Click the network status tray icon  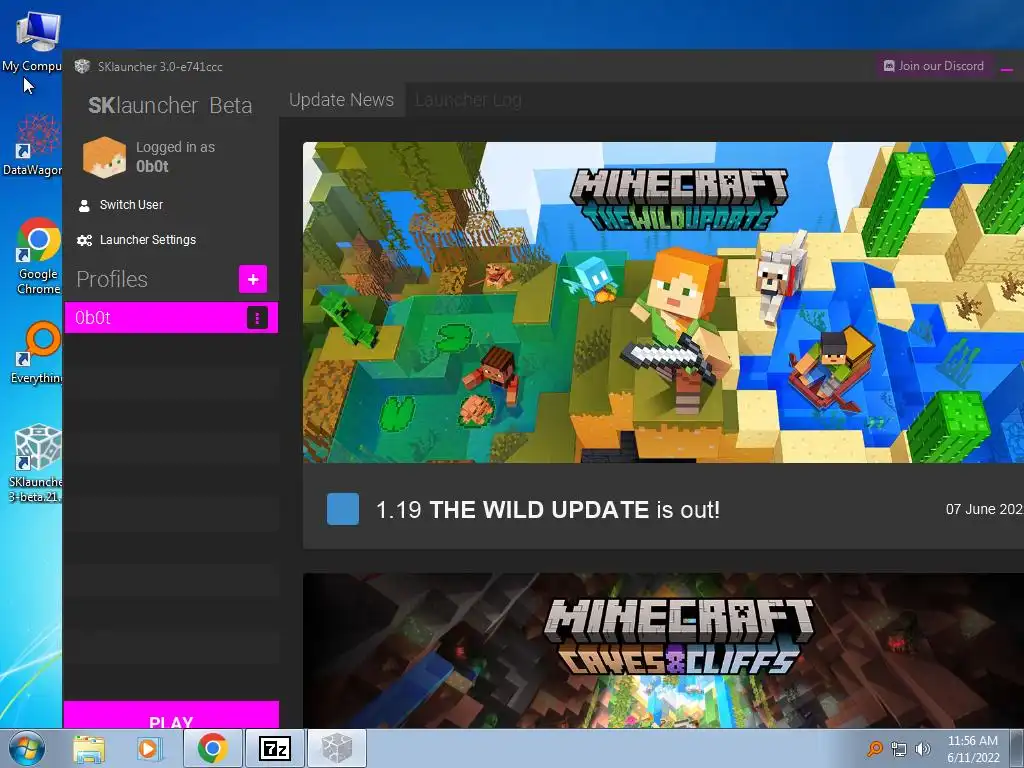899,749
